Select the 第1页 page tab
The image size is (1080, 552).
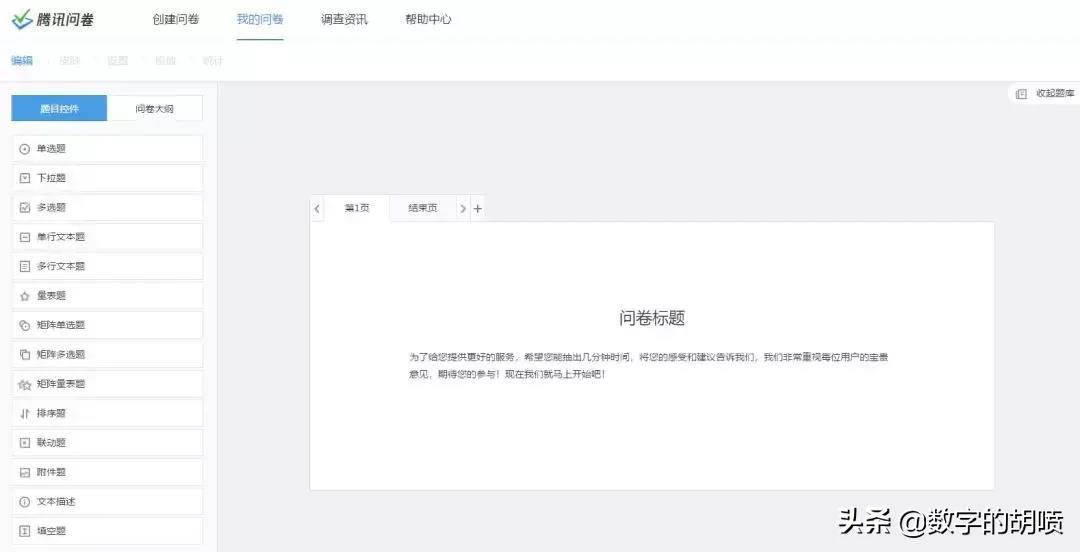tap(357, 208)
